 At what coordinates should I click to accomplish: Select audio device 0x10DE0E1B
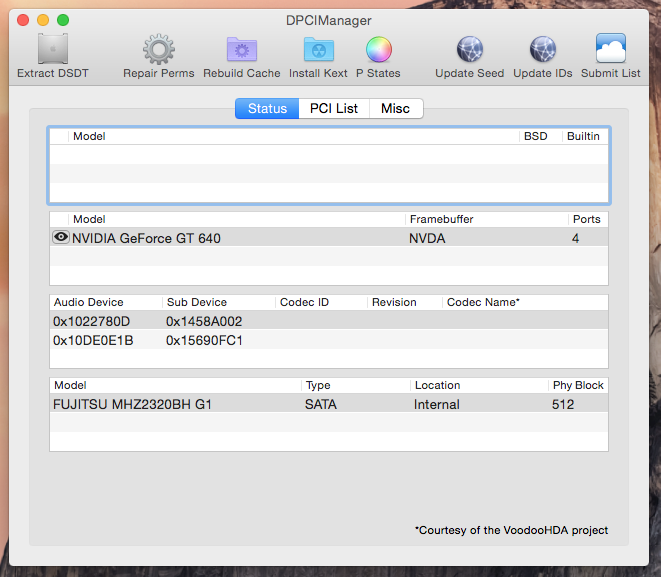pos(93,341)
